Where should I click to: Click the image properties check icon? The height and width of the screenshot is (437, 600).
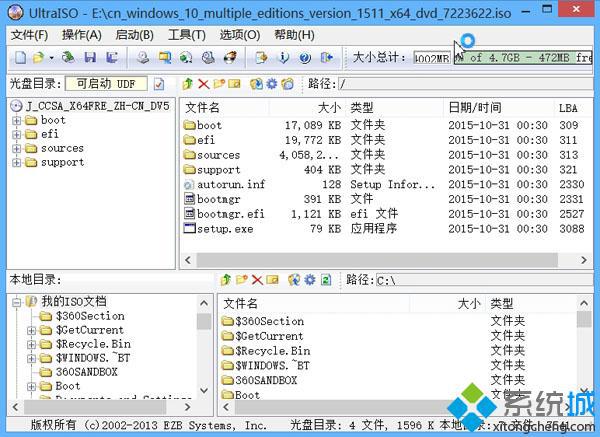(159, 84)
